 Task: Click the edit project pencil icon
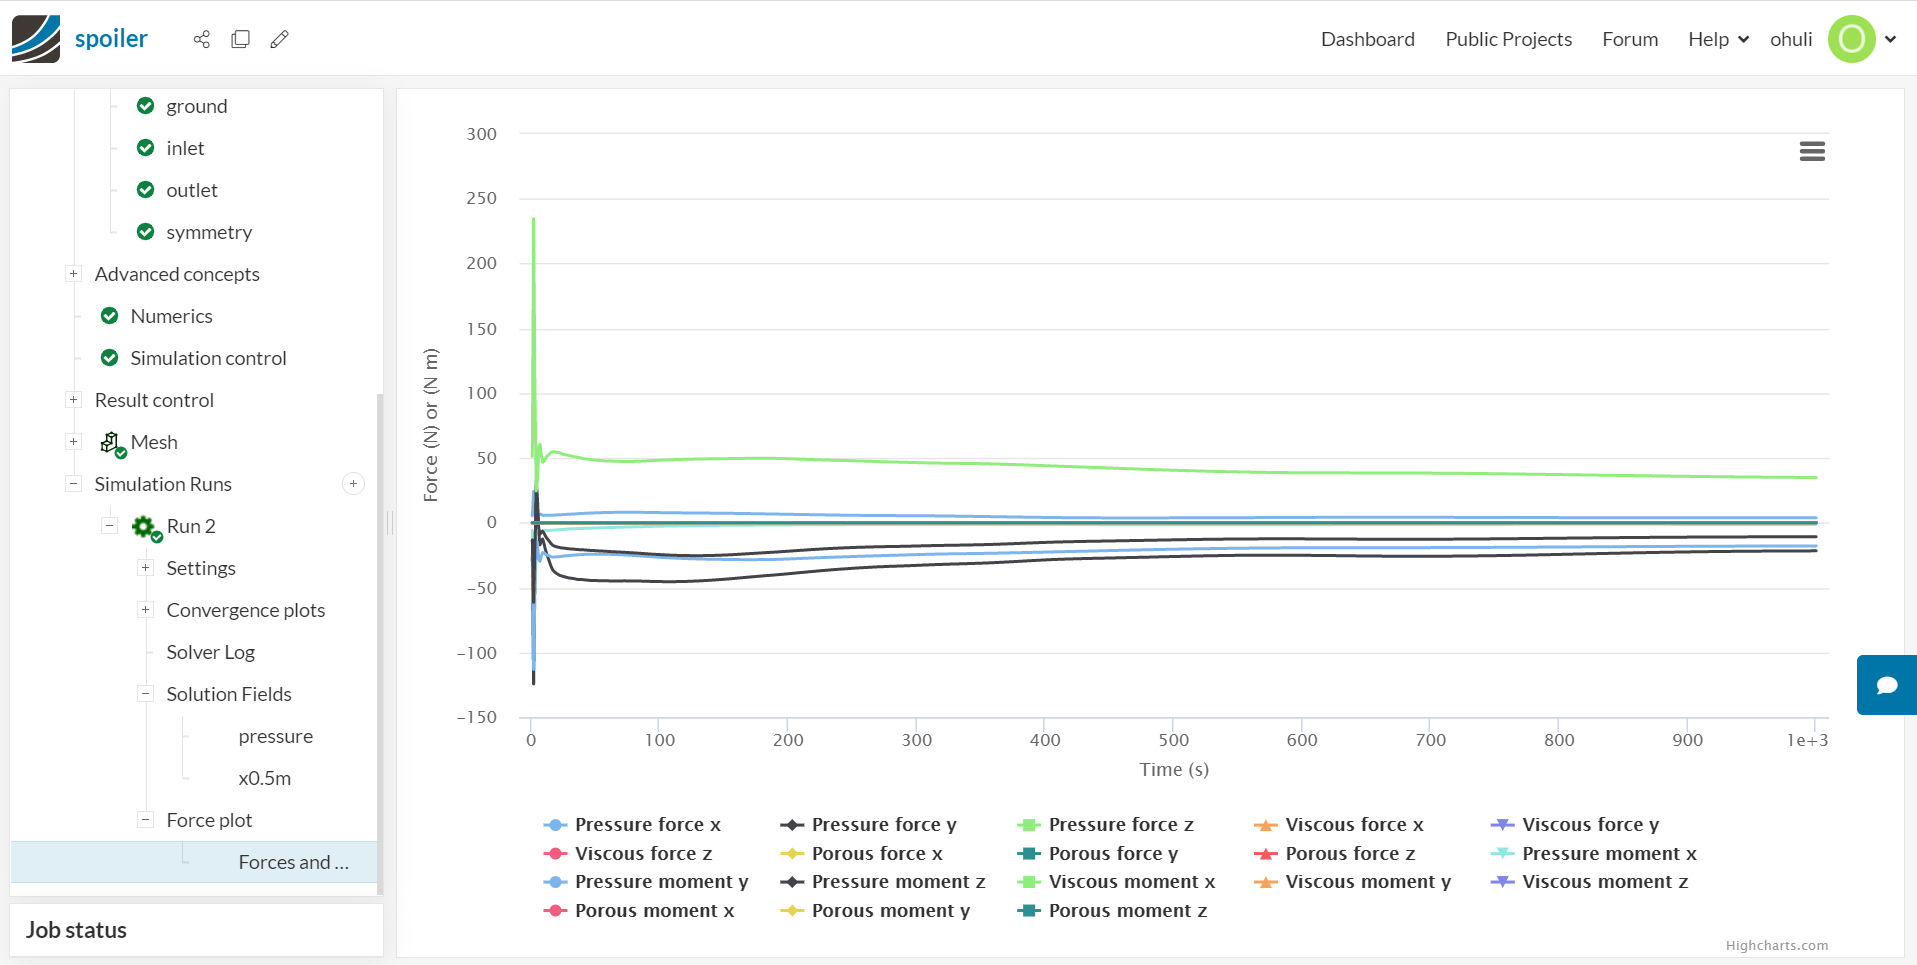(280, 39)
